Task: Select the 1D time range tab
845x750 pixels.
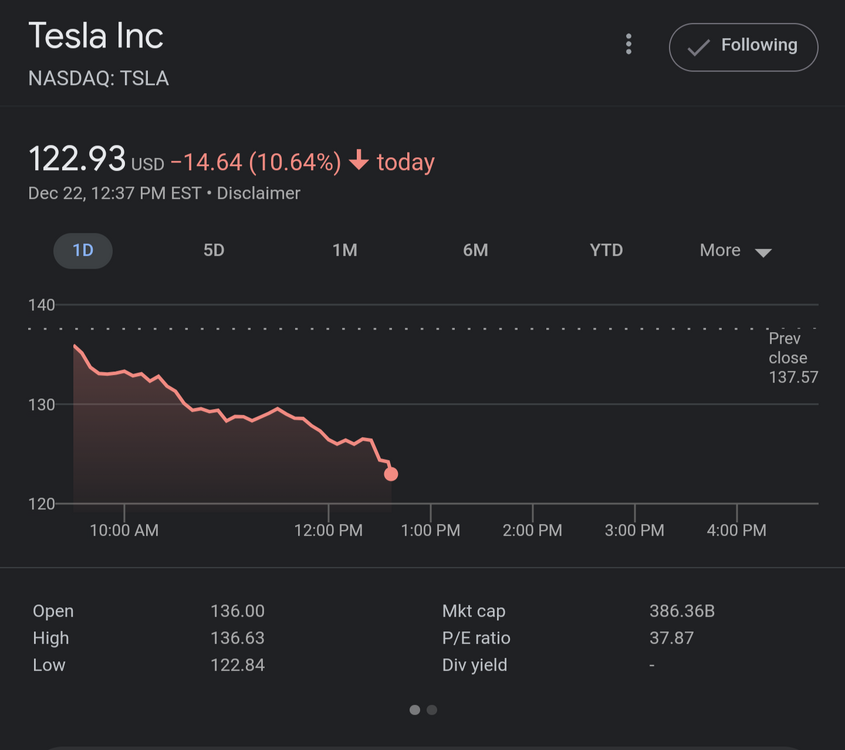Action: (x=83, y=250)
